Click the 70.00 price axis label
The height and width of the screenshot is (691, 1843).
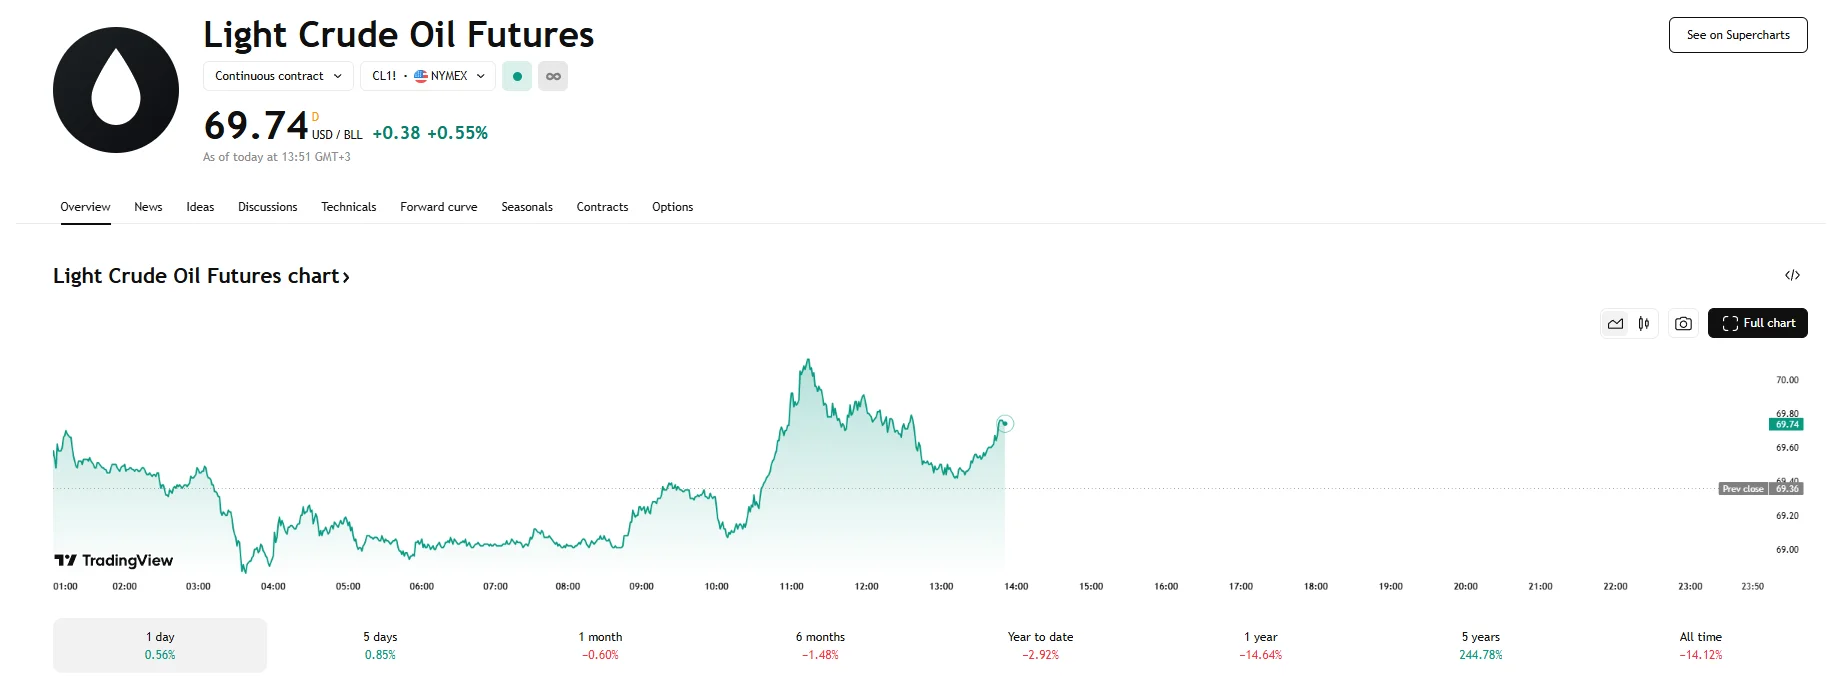click(x=1787, y=380)
